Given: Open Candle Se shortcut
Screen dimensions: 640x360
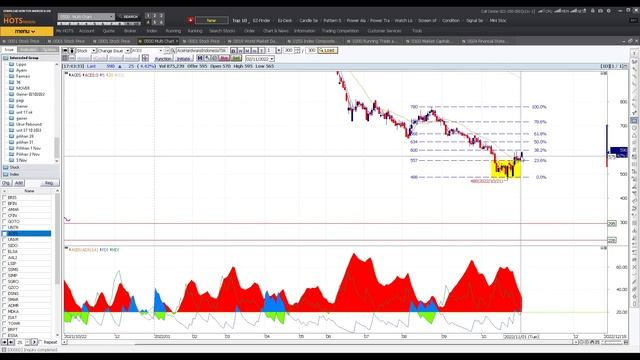Looking at the screenshot, I should click(x=308, y=20).
